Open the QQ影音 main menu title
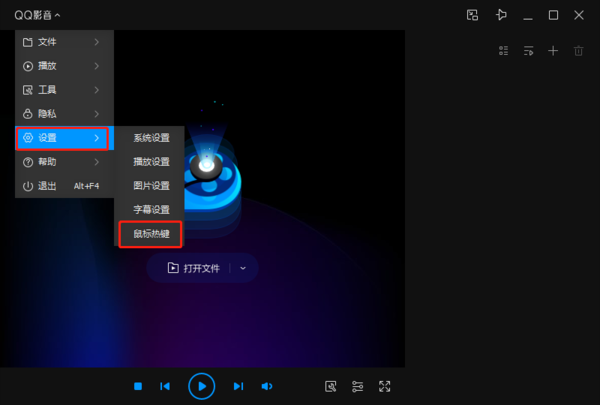This screenshot has height=405, width=600. (37, 15)
